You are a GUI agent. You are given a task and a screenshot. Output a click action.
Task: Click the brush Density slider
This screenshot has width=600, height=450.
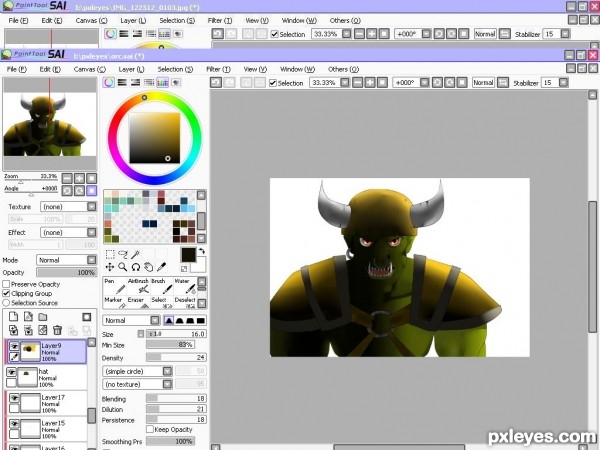click(x=176, y=357)
